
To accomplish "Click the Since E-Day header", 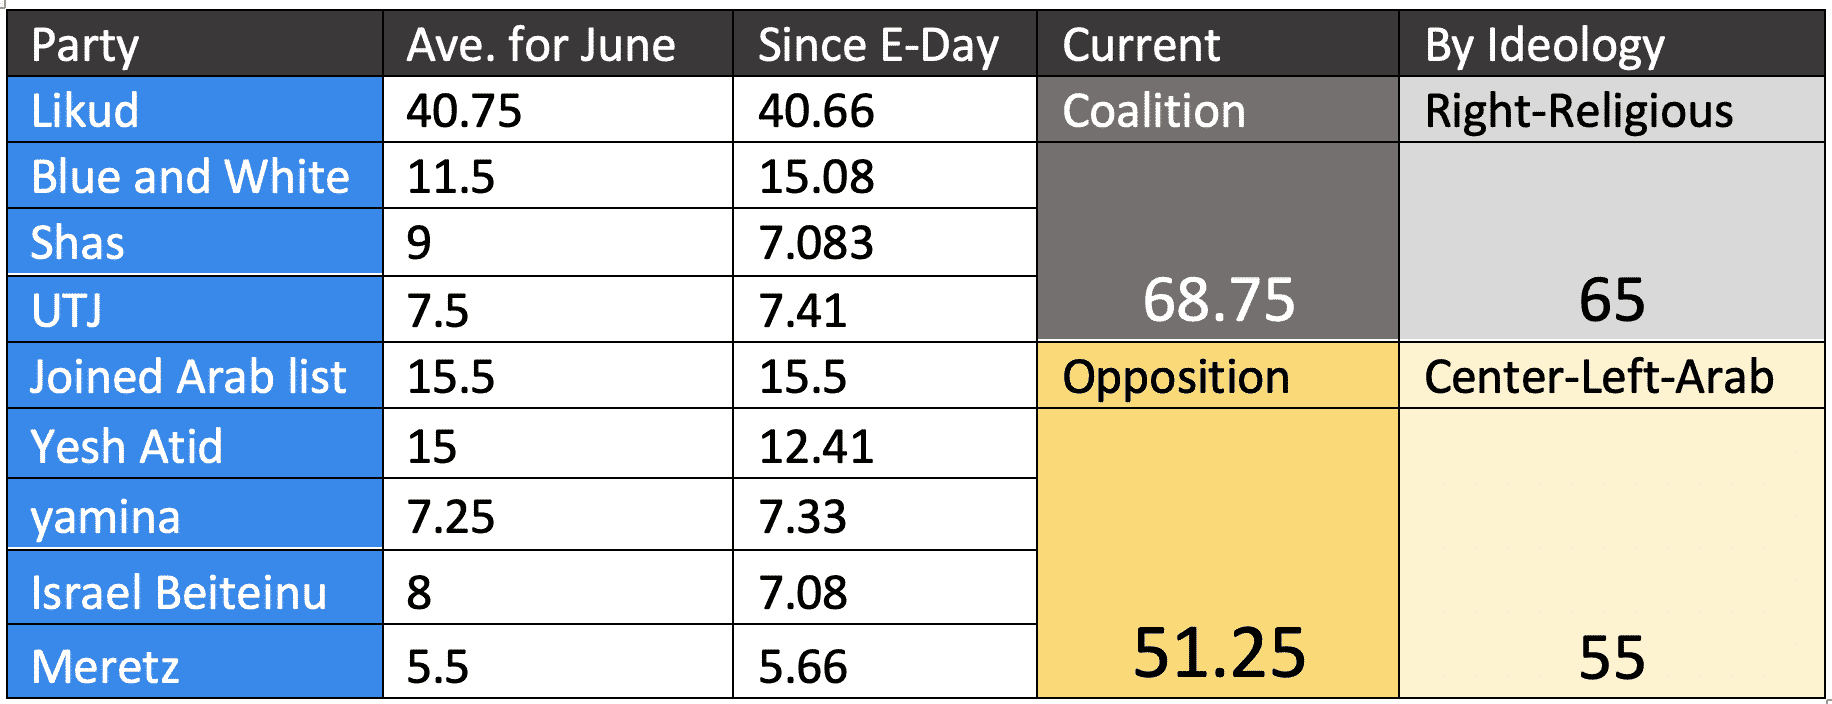I will tap(884, 45).
